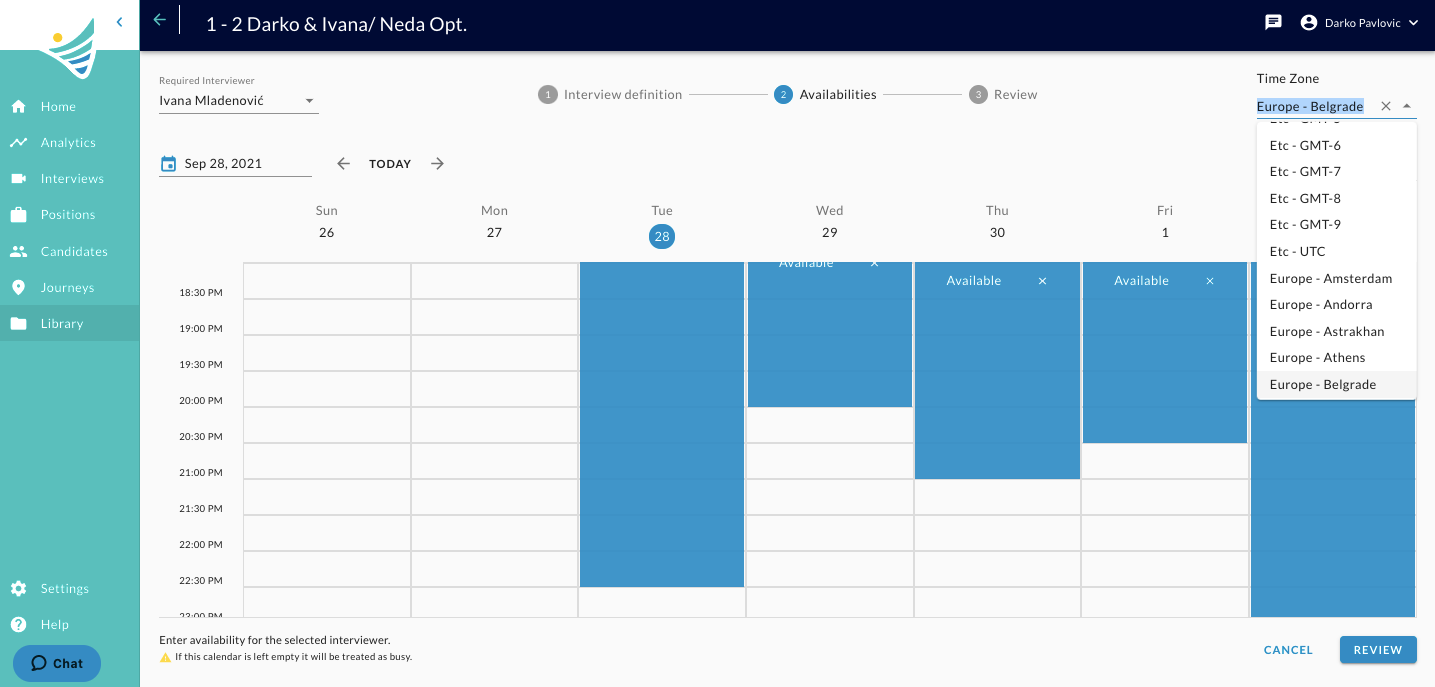Expand the Required Interviewer dropdown

coord(309,101)
